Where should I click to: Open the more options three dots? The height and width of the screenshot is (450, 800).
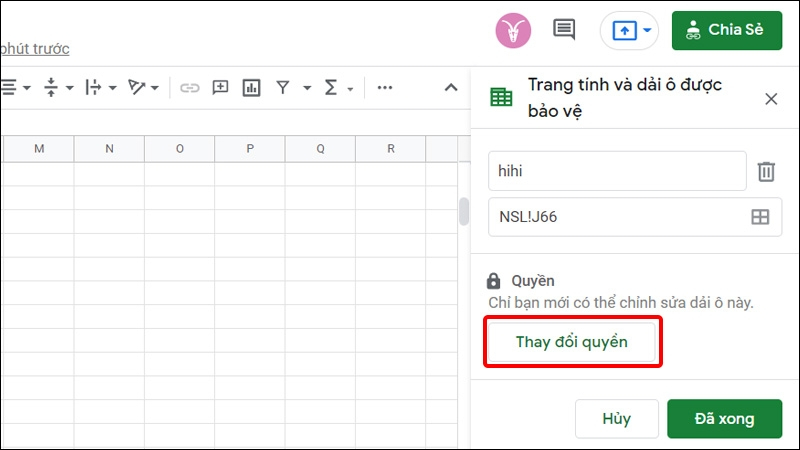[385, 88]
